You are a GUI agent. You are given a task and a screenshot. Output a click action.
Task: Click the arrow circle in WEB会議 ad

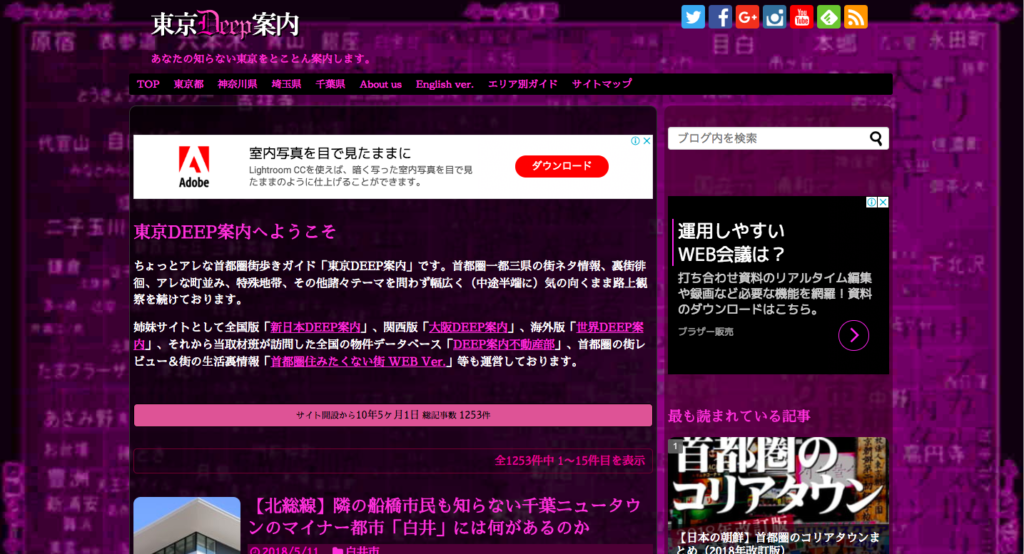tap(854, 335)
